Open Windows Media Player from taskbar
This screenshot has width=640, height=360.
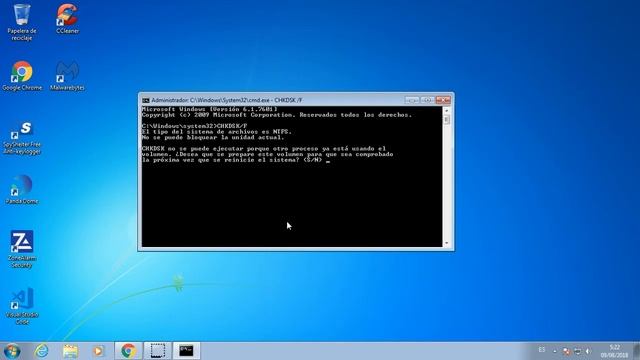pyautogui.click(x=98, y=351)
